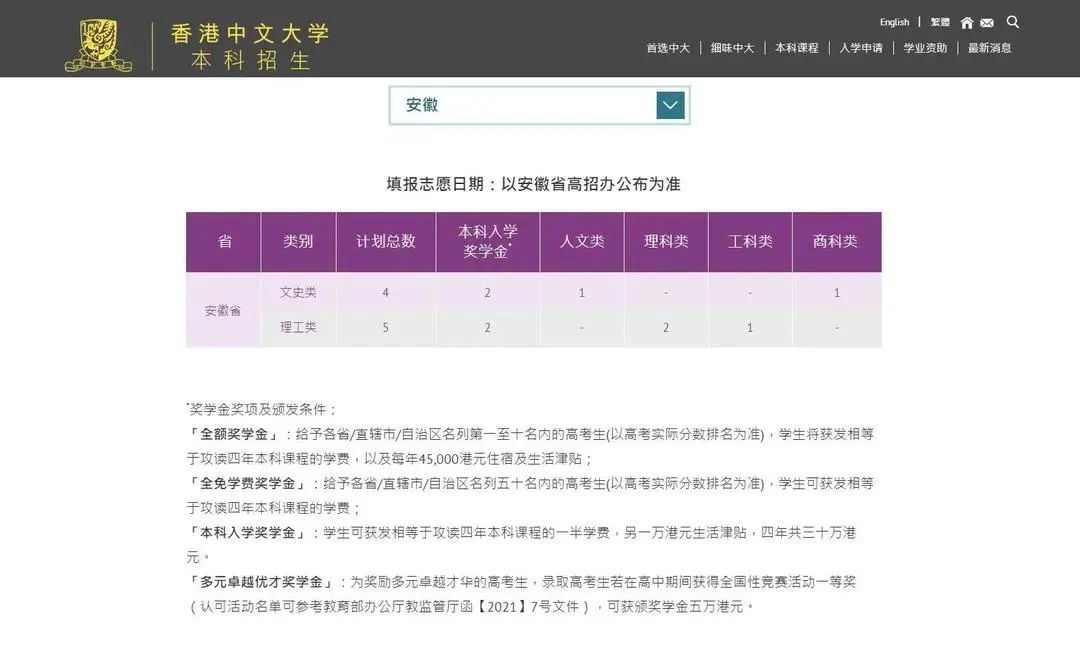This screenshot has height=654, width=1080.
Task: Click the 计划总数 value 5 for 理工类
Action: point(386,328)
